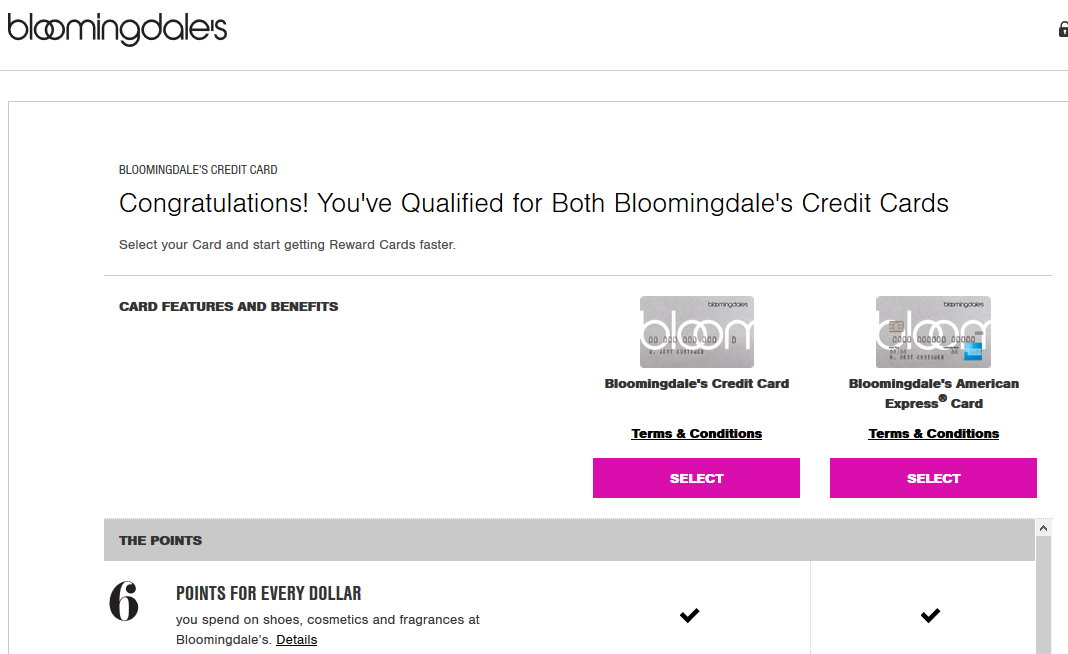
Task: Open Terms & Conditions for Bloomingdale's Credit Card
Action: pyautogui.click(x=696, y=434)
